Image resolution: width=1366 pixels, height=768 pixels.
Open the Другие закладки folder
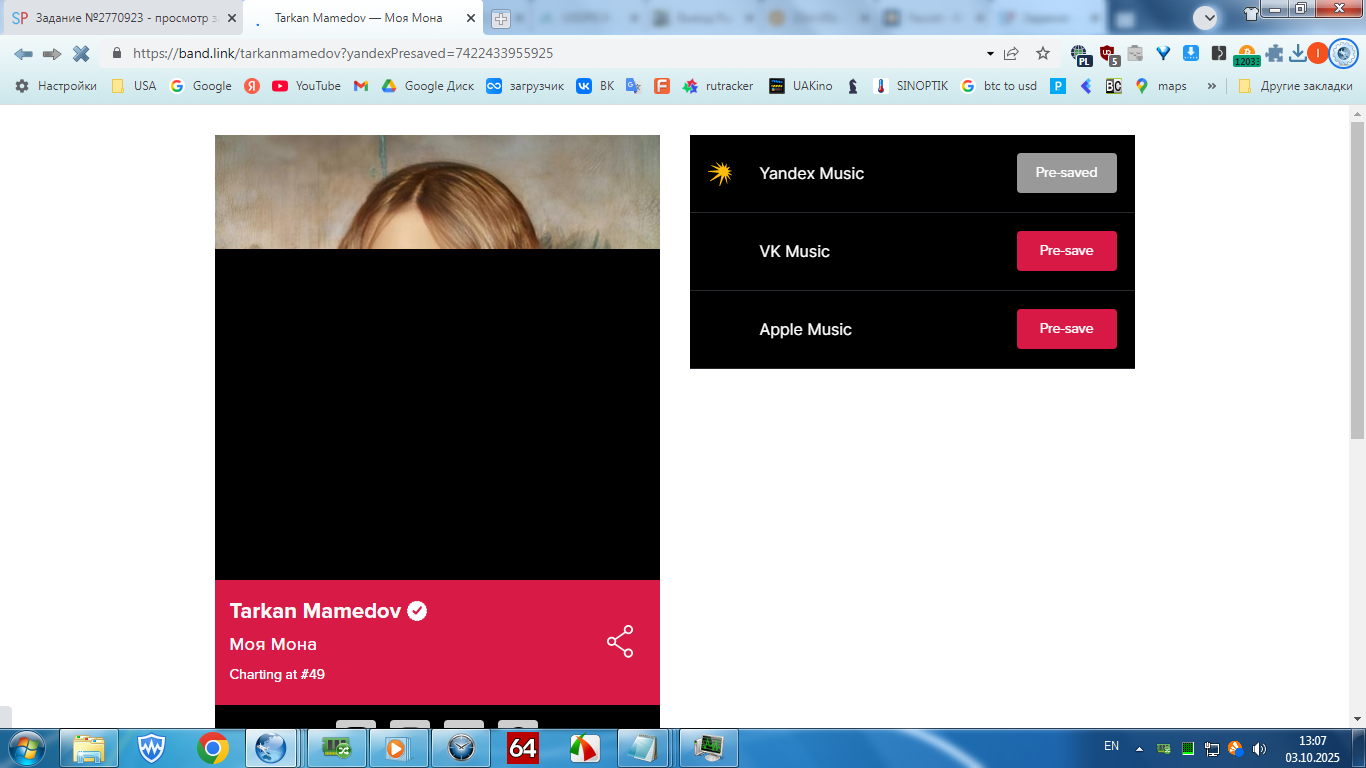[1295, 86]
